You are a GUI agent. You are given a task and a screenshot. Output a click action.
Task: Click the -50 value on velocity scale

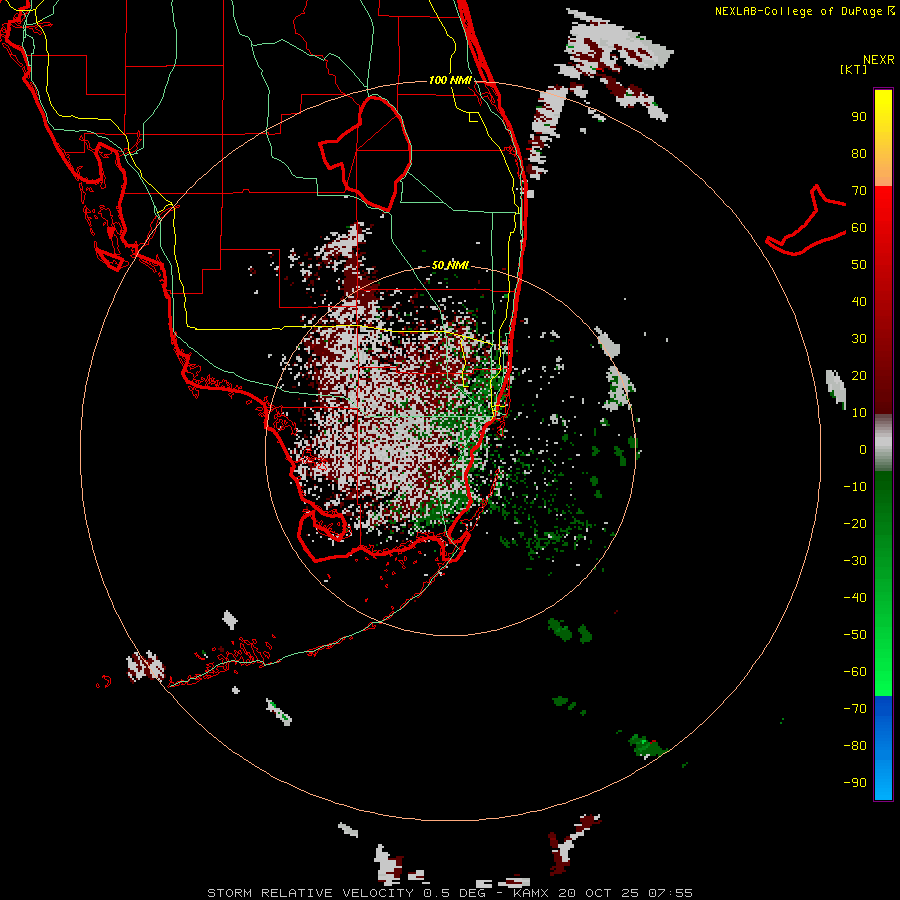tap(855, 635)
